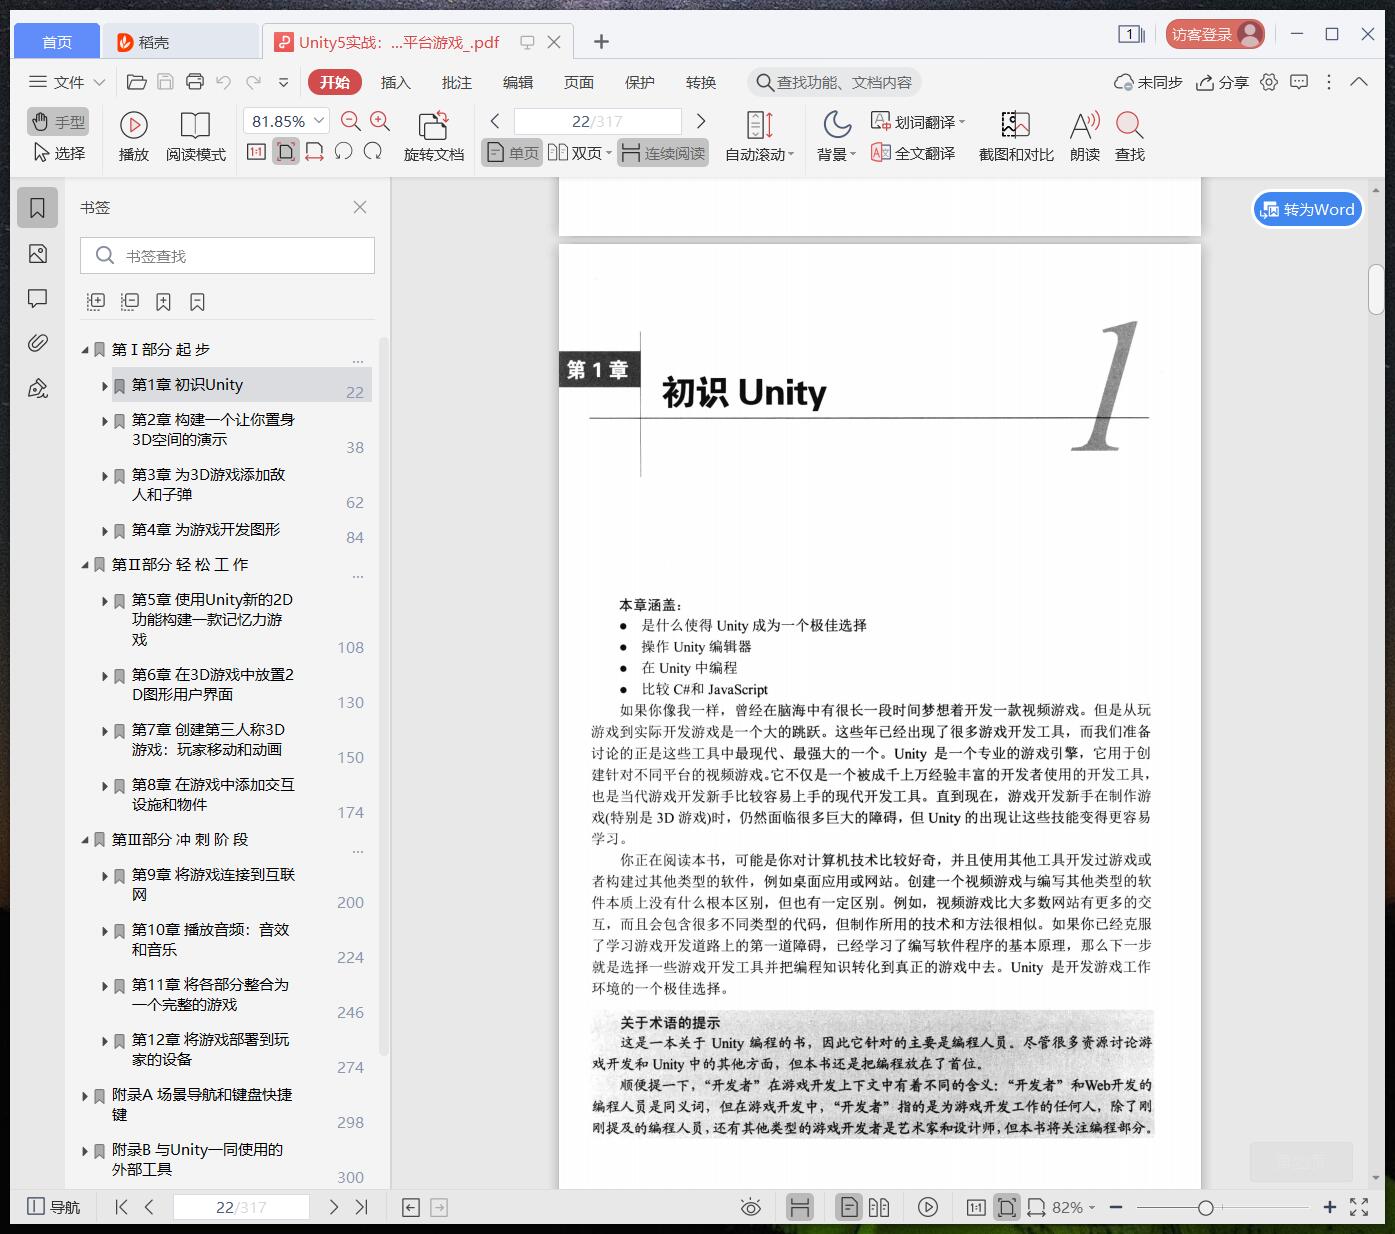1395x1234 pixels.
Task: Open the 编辑 ribbon tab
Action: pyautogui.click(x=518, y=82)
